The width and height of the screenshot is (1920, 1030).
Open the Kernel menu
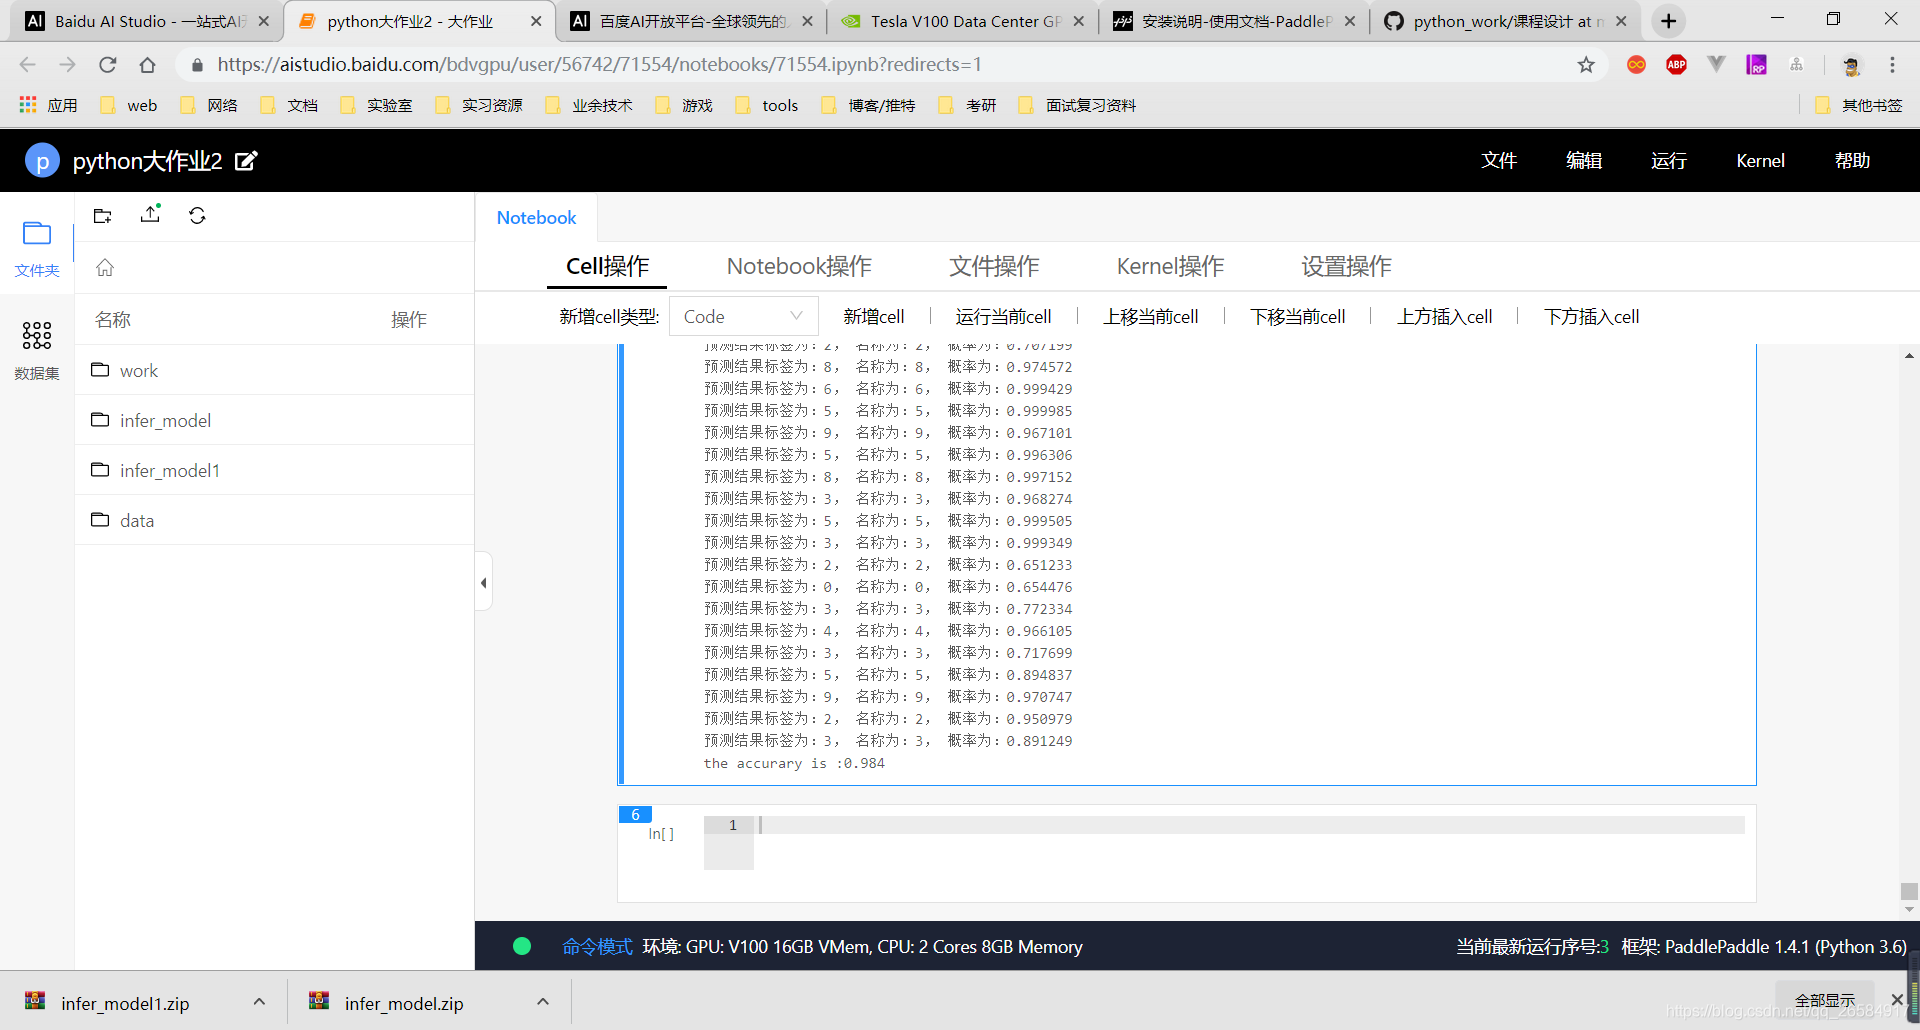[x=1760, y=161]
